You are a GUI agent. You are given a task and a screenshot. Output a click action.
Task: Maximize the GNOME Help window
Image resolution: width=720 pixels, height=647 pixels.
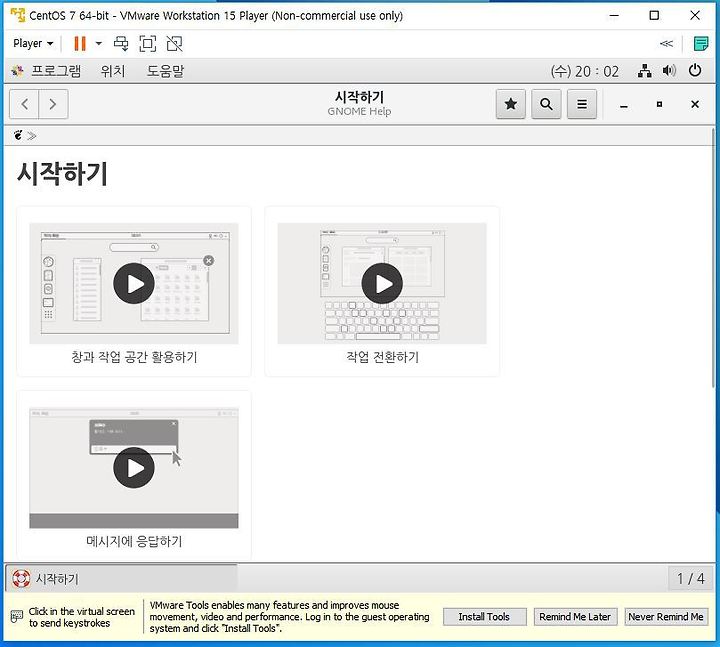coord(659,105)
